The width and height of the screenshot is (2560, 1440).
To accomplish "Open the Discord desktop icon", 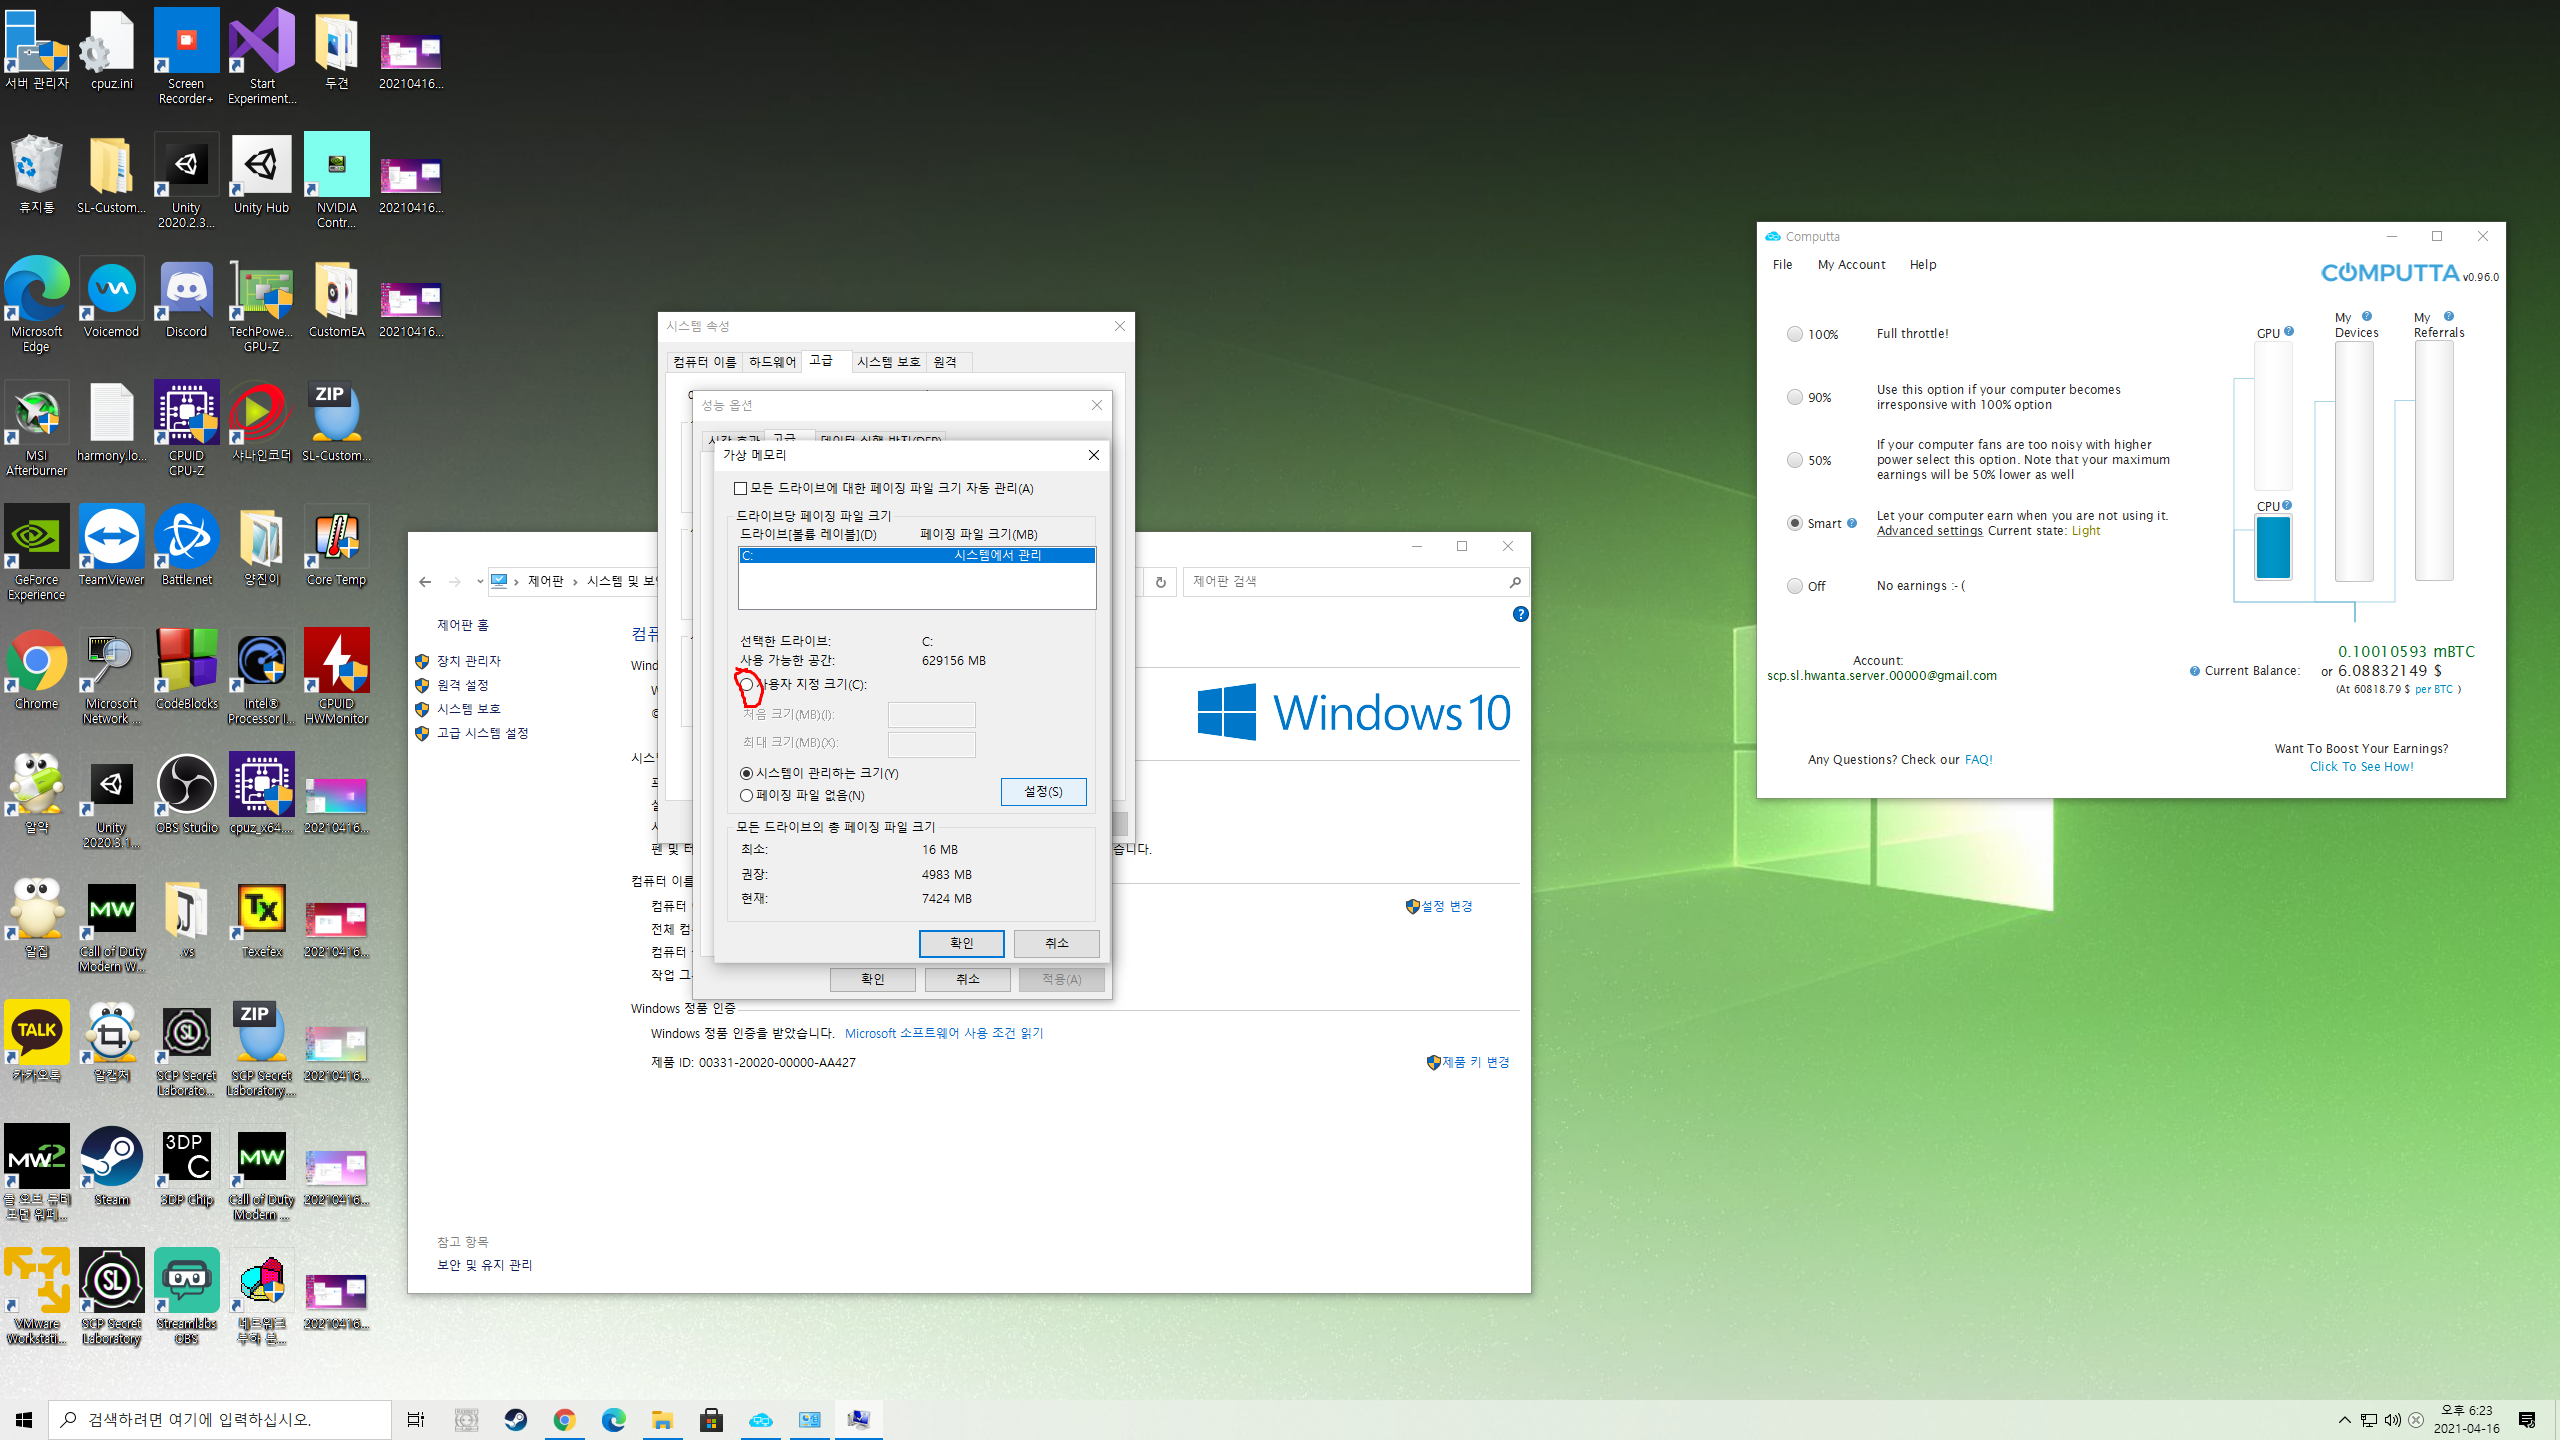I will (186, 299).
